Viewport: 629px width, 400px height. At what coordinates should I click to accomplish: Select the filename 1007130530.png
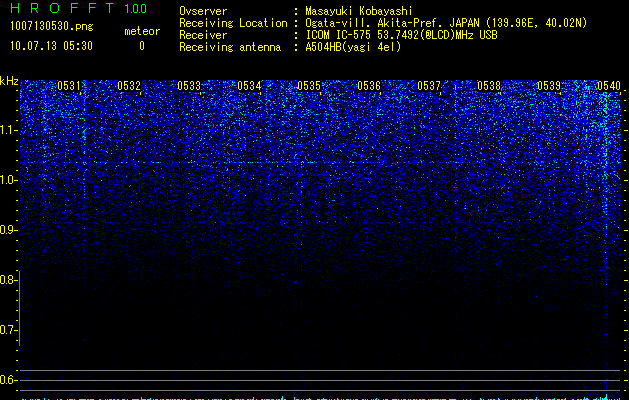click(52, 26)
